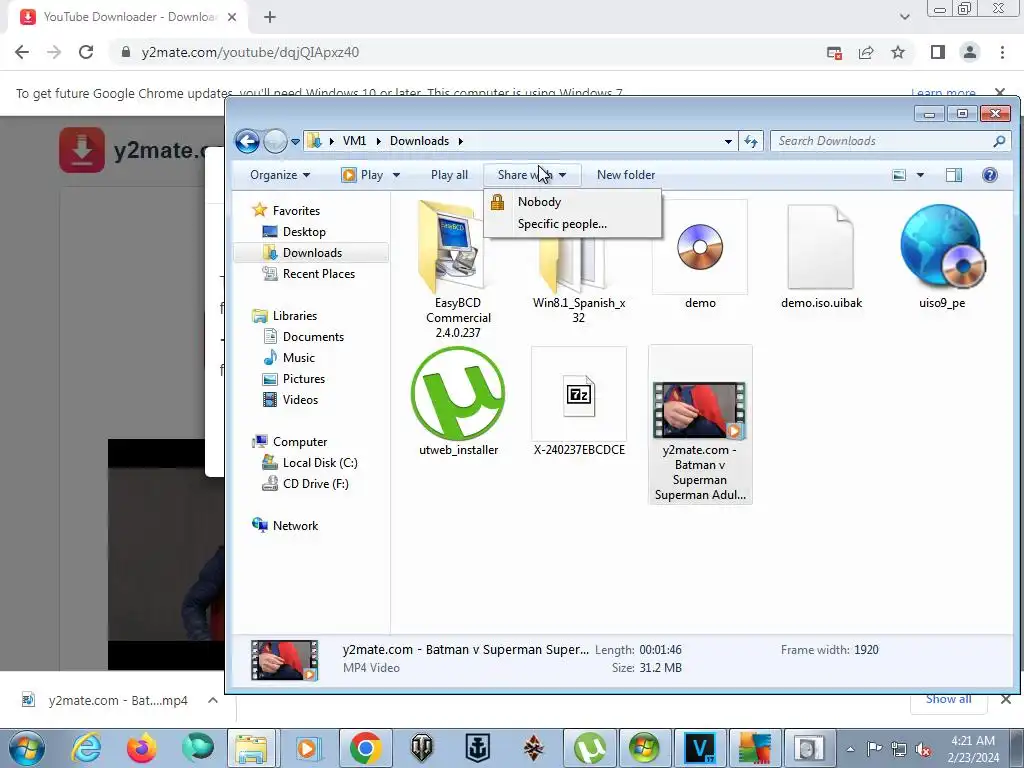This screenshot has height=768, width=1024.
Task: Click Downloads in the address path
Action: (419, 141)
